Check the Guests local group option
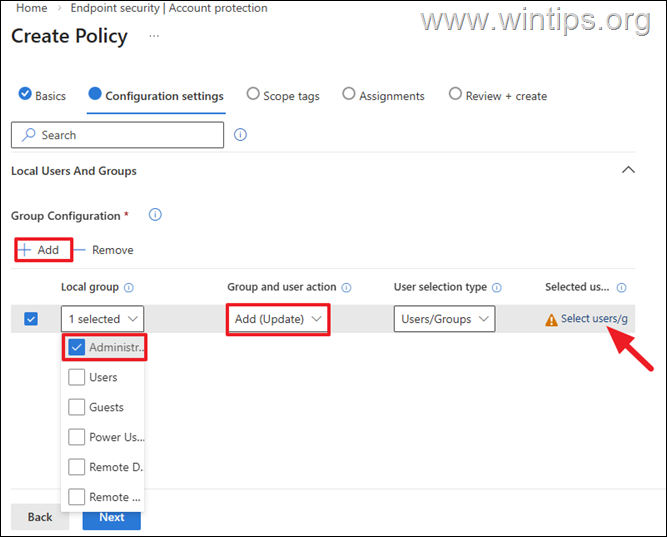Image resolution: width=667 pixels, height=537 pixels. 77,407
